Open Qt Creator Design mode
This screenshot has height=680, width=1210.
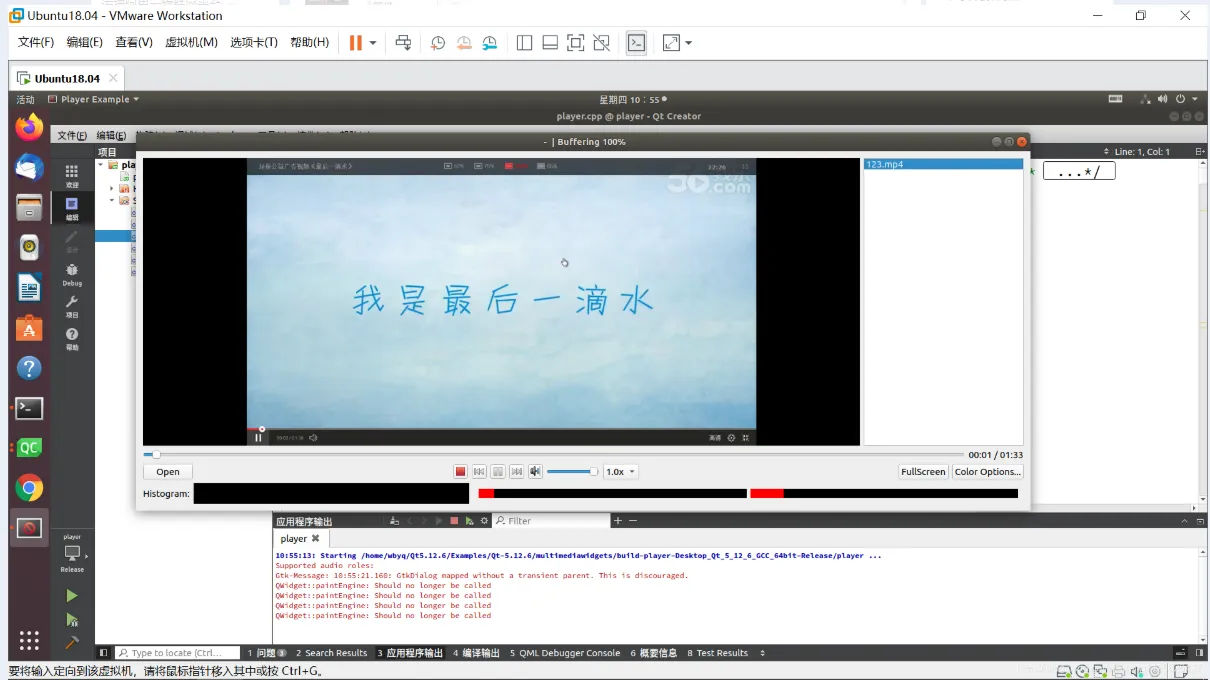click(x=72, y=241)
